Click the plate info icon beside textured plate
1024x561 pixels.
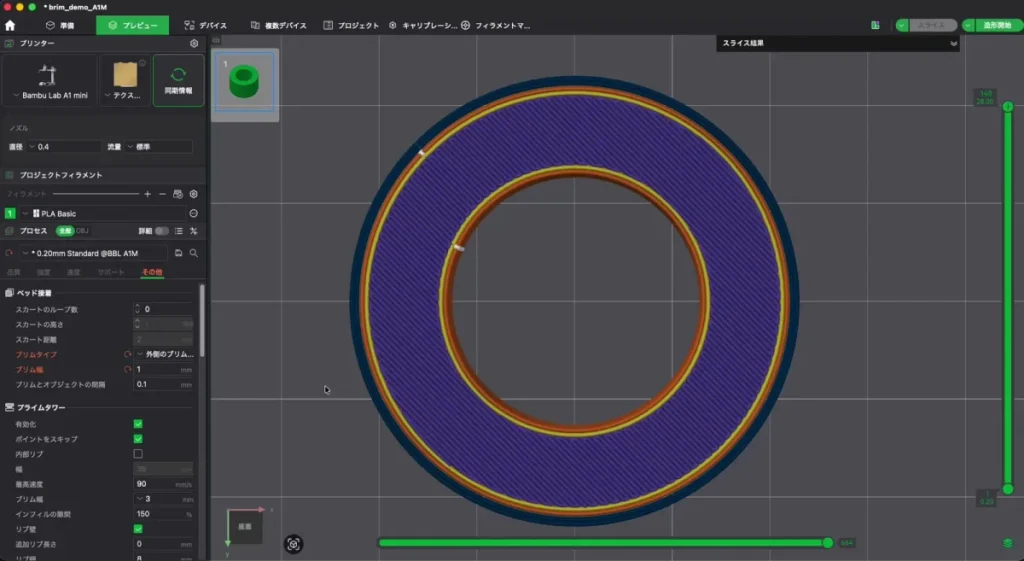[142, 63]
